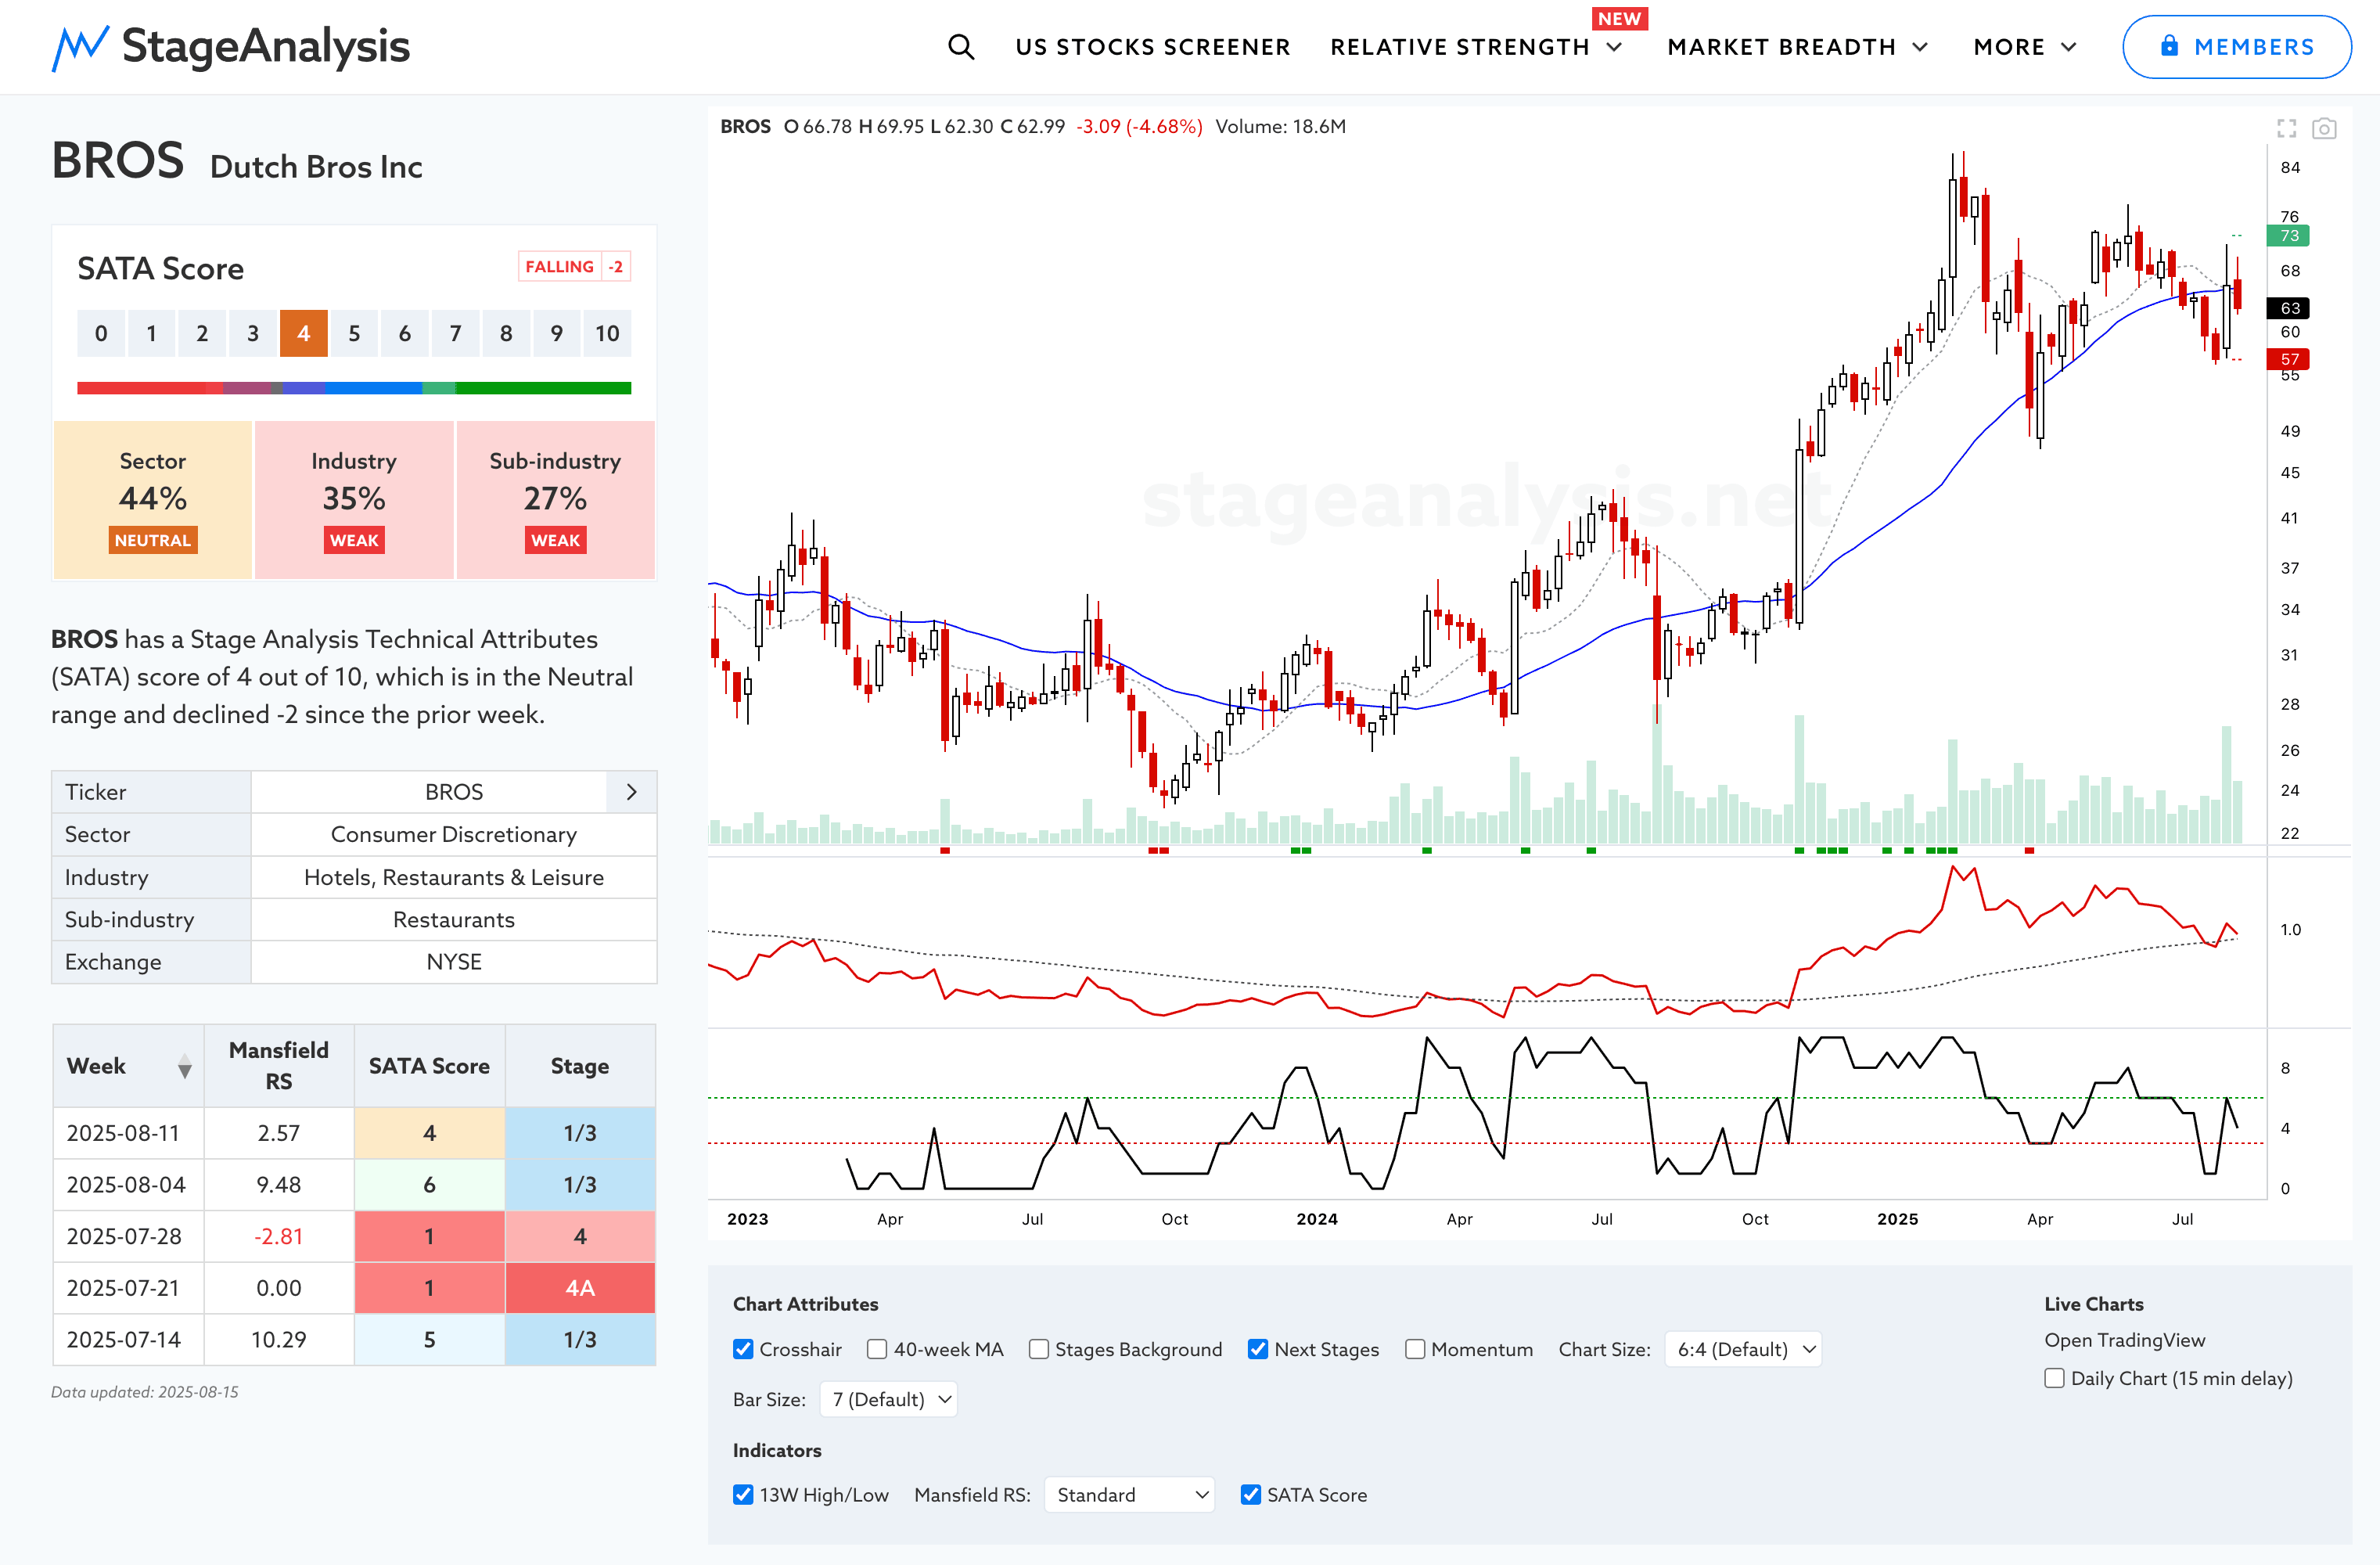2380x1565 pixels.
Task: Click the black 63 current price label
Action: click(2289, 308)
